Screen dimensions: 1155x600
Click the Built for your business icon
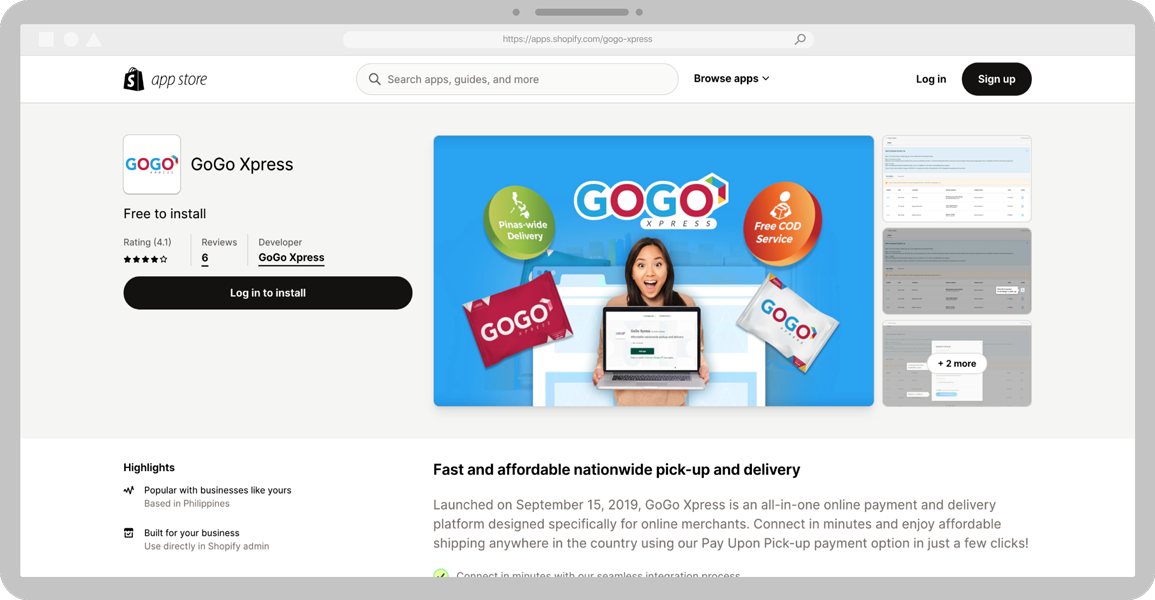coord(129,533)
